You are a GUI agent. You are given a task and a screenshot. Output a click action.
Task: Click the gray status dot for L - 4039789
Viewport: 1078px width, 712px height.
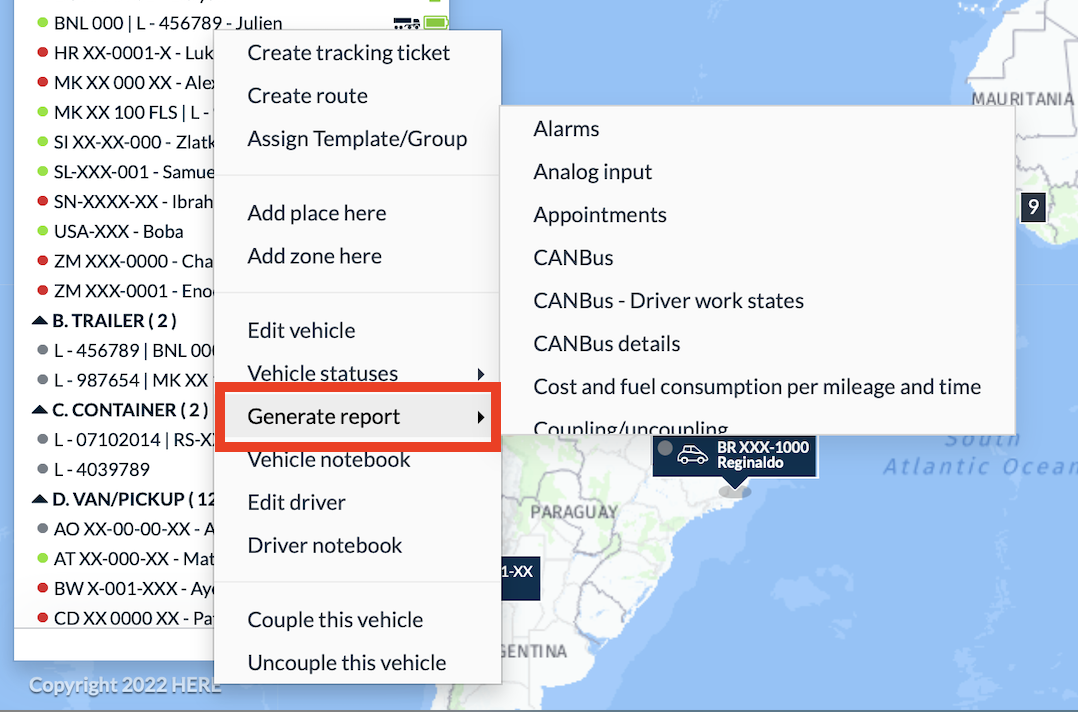click(43, 469)
